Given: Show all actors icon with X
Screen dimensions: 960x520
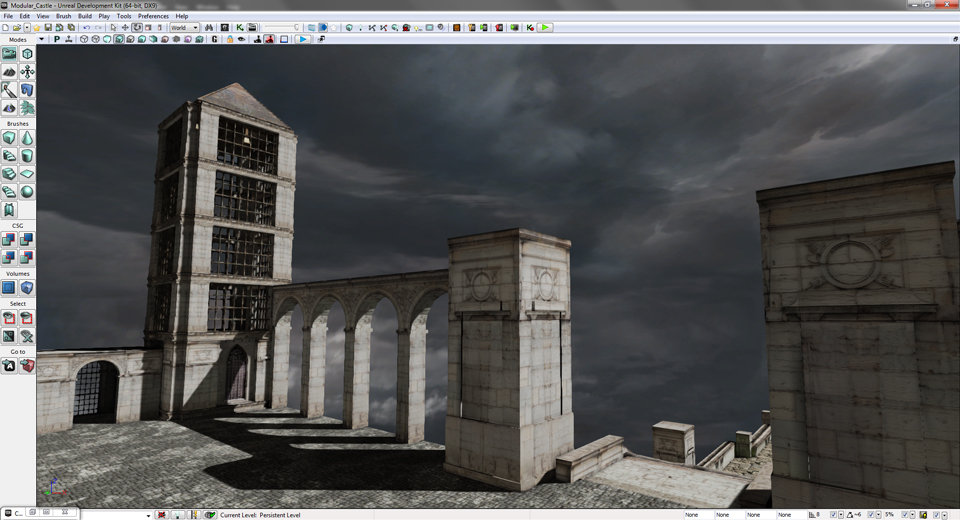Looking at the screenshot, I should pos(27,336).
